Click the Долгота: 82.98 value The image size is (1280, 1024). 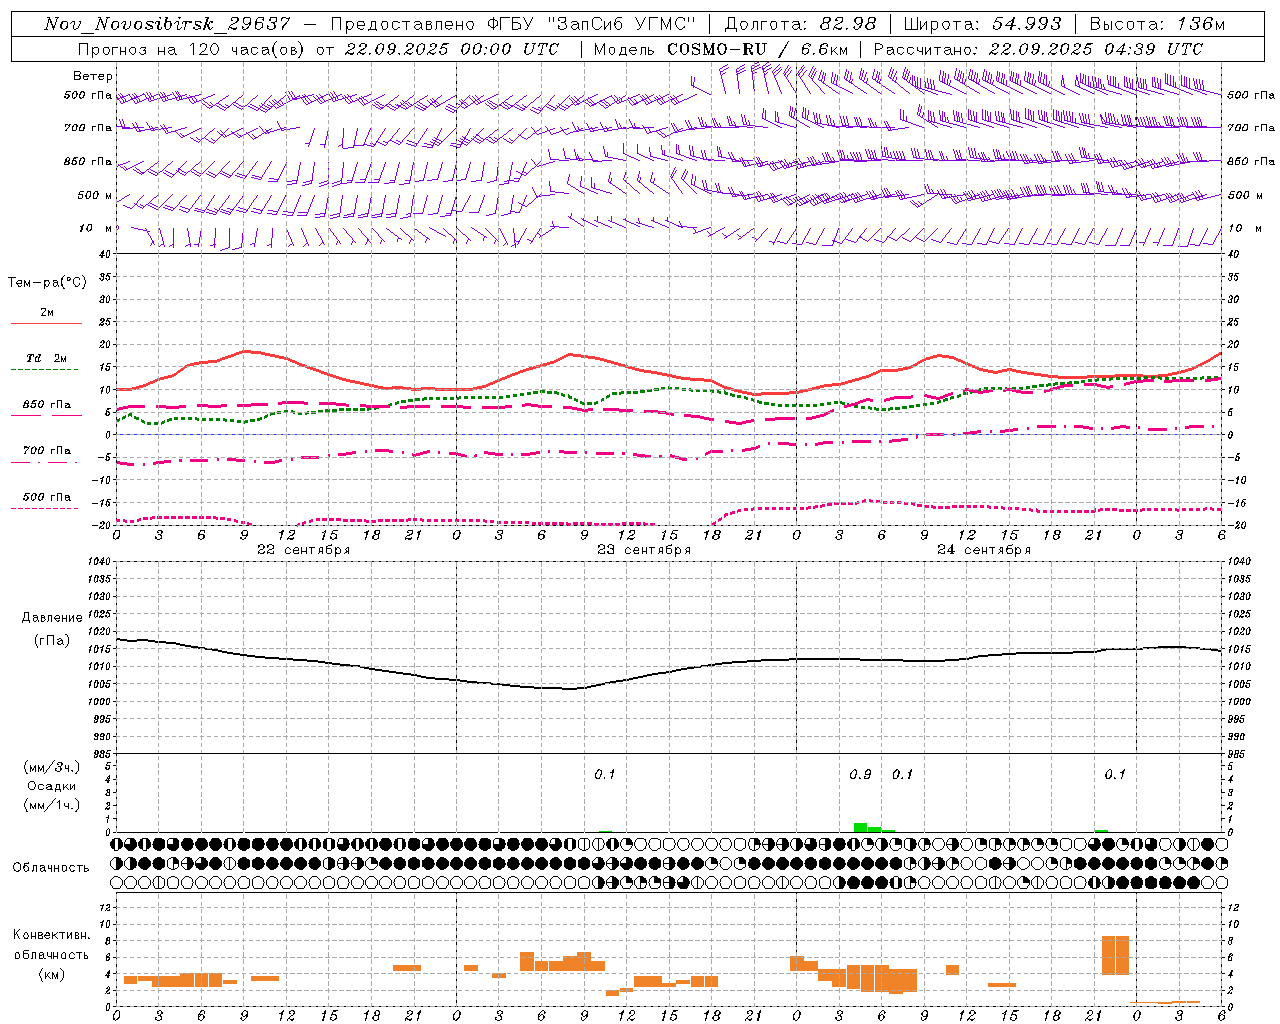tap(800, 24)
